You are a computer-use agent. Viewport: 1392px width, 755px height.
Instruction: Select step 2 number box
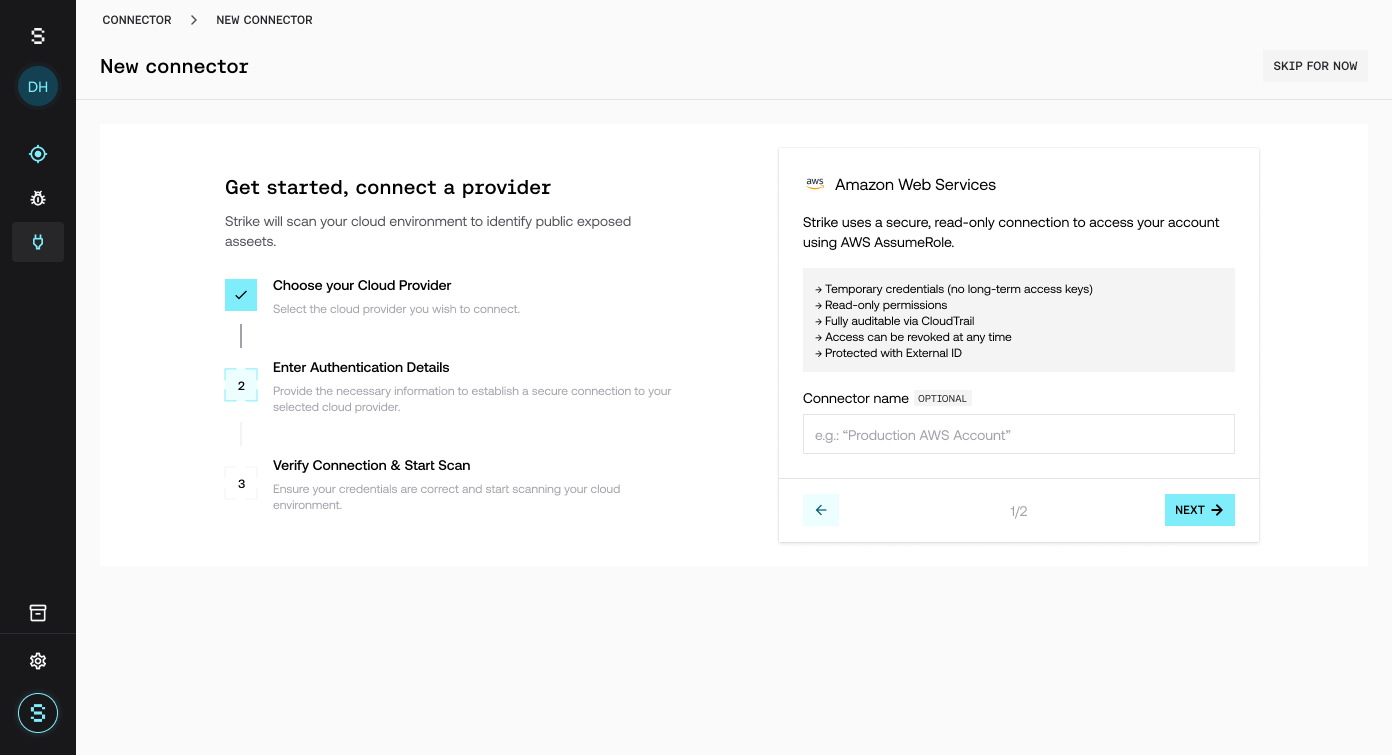[x=241, y=385]
